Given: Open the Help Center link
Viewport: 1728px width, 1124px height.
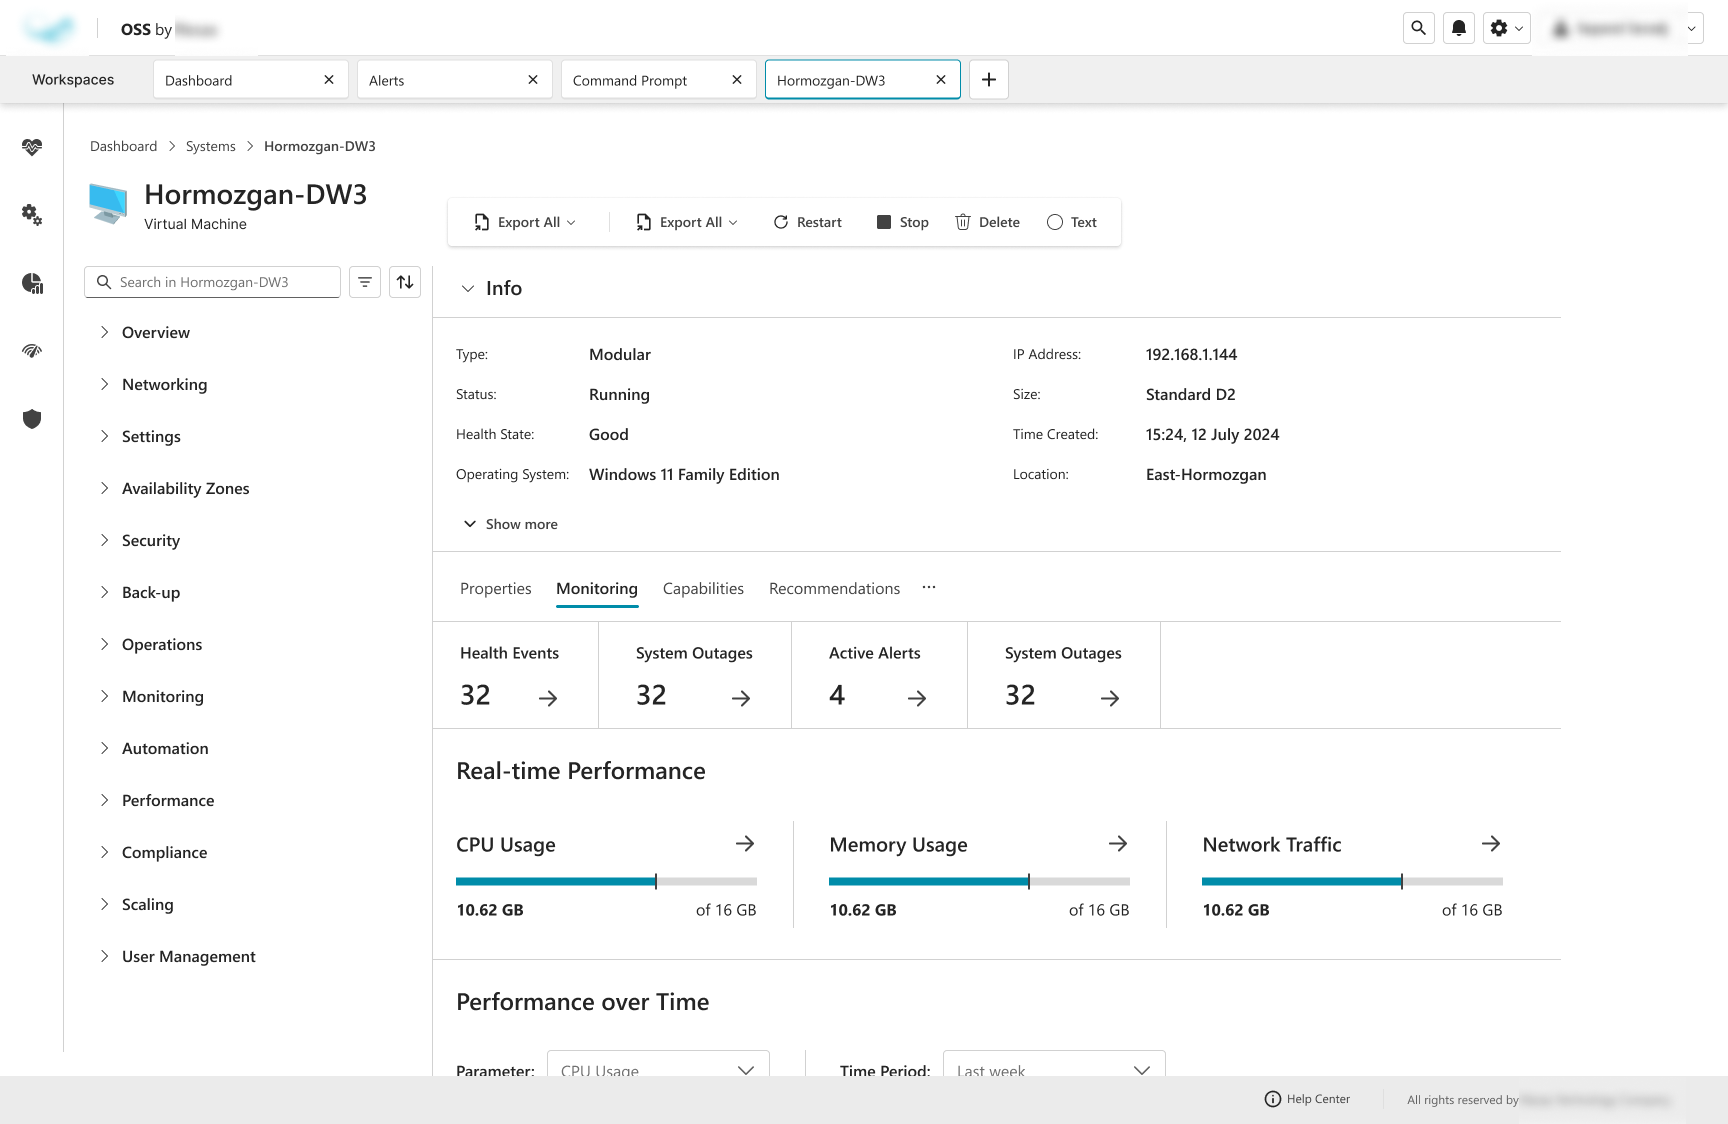Looking at the screenshot, I should (1308, 1099).
